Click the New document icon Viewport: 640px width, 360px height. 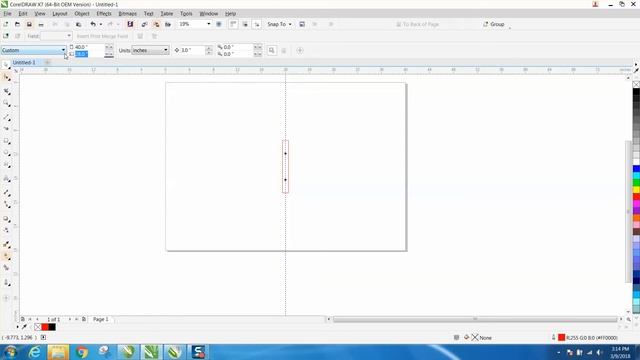point(6,24)
